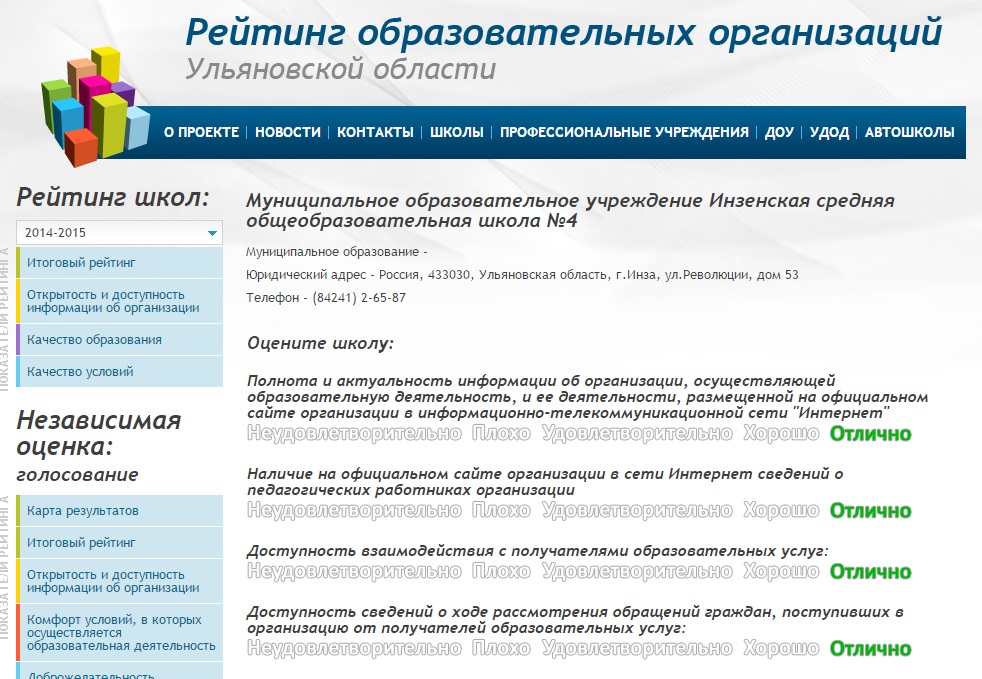Viewport: 982px width, 679px height.
Task: Open Итоговый рейтинг under Независимая оценка
Action: point(120,542)
